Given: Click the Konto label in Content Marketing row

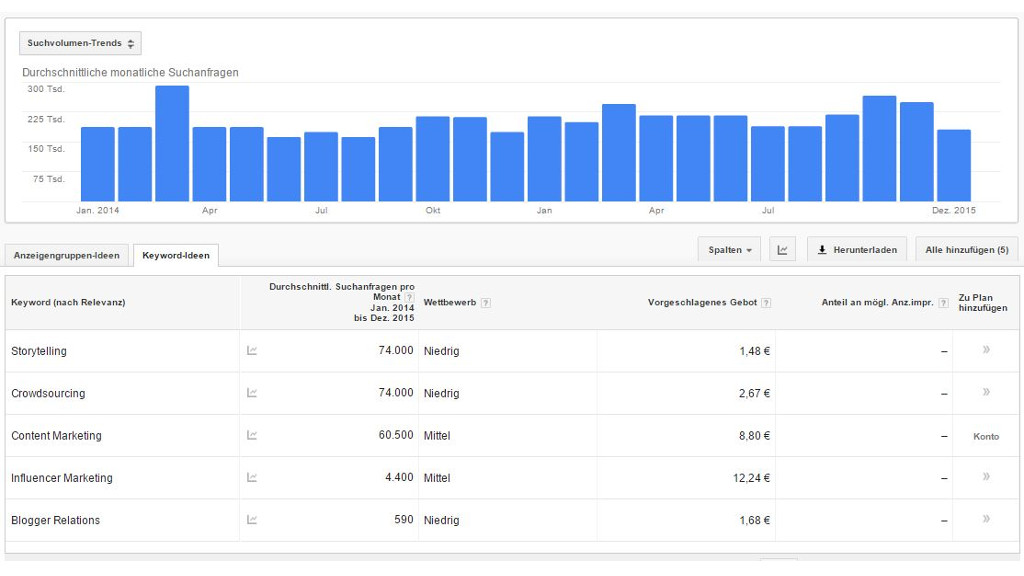Looking at the screenshot, I should point(985,436).
